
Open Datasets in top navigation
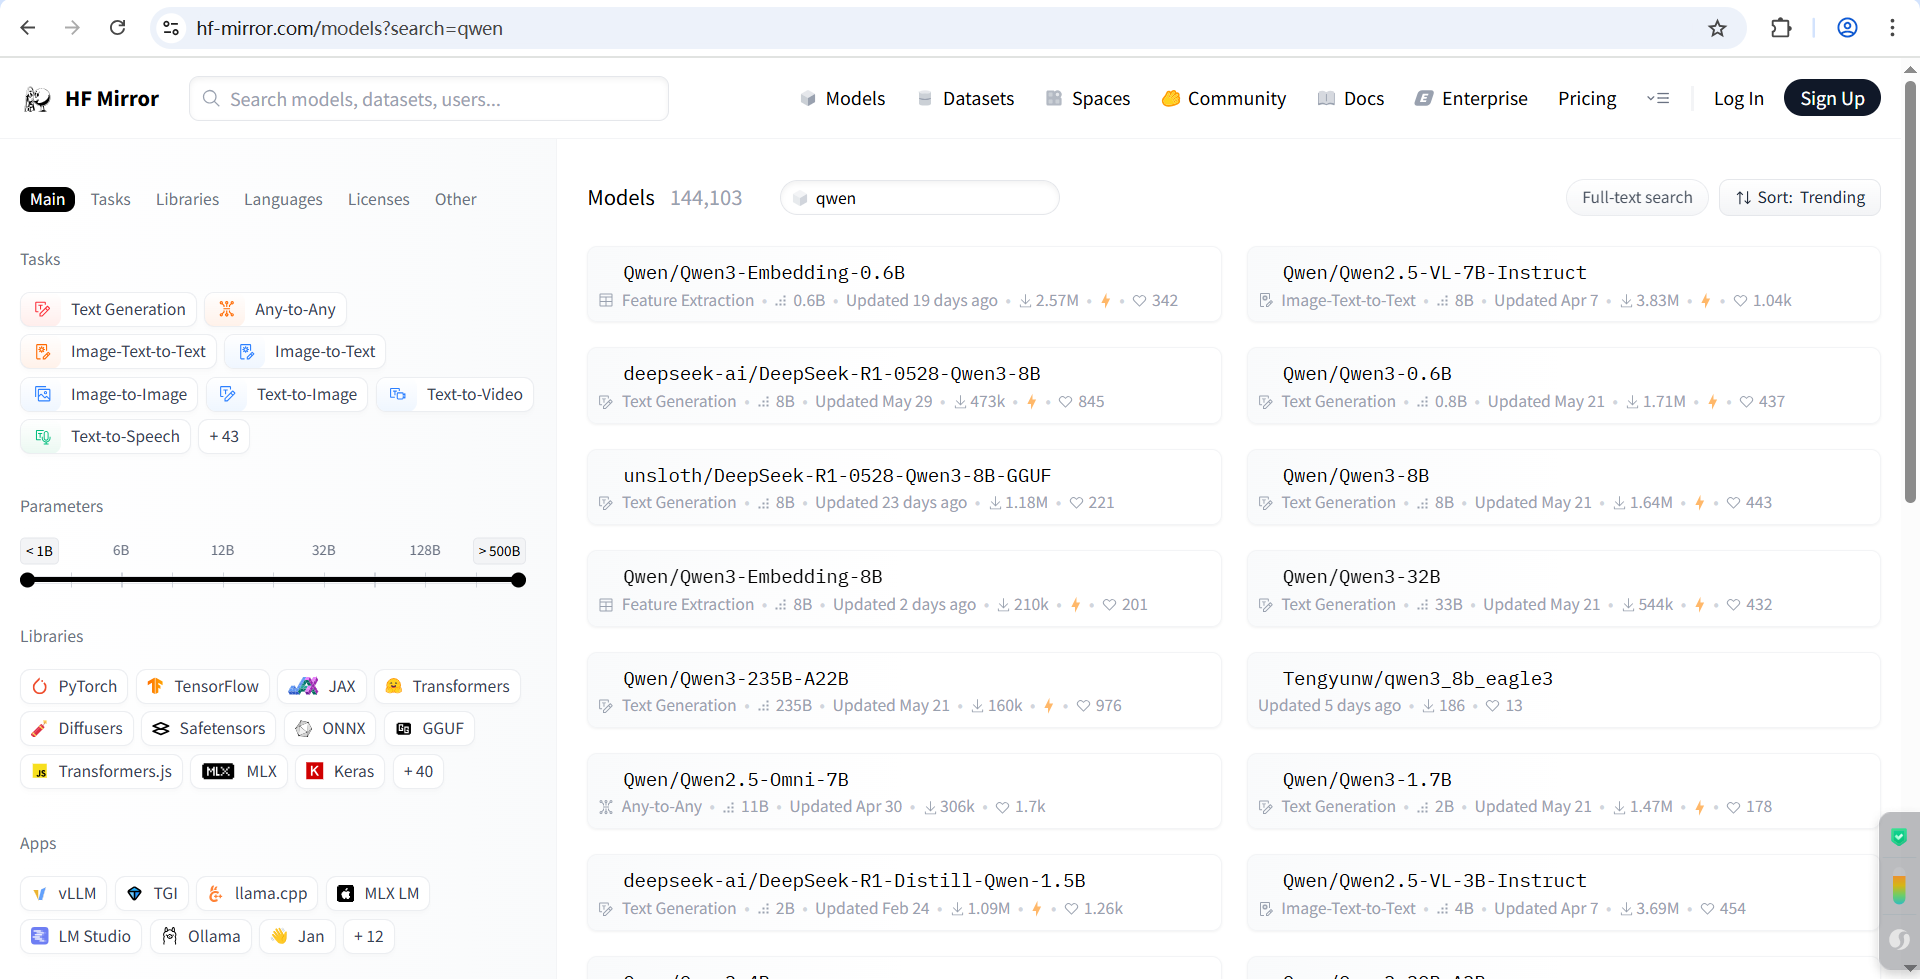coord(966,99)
